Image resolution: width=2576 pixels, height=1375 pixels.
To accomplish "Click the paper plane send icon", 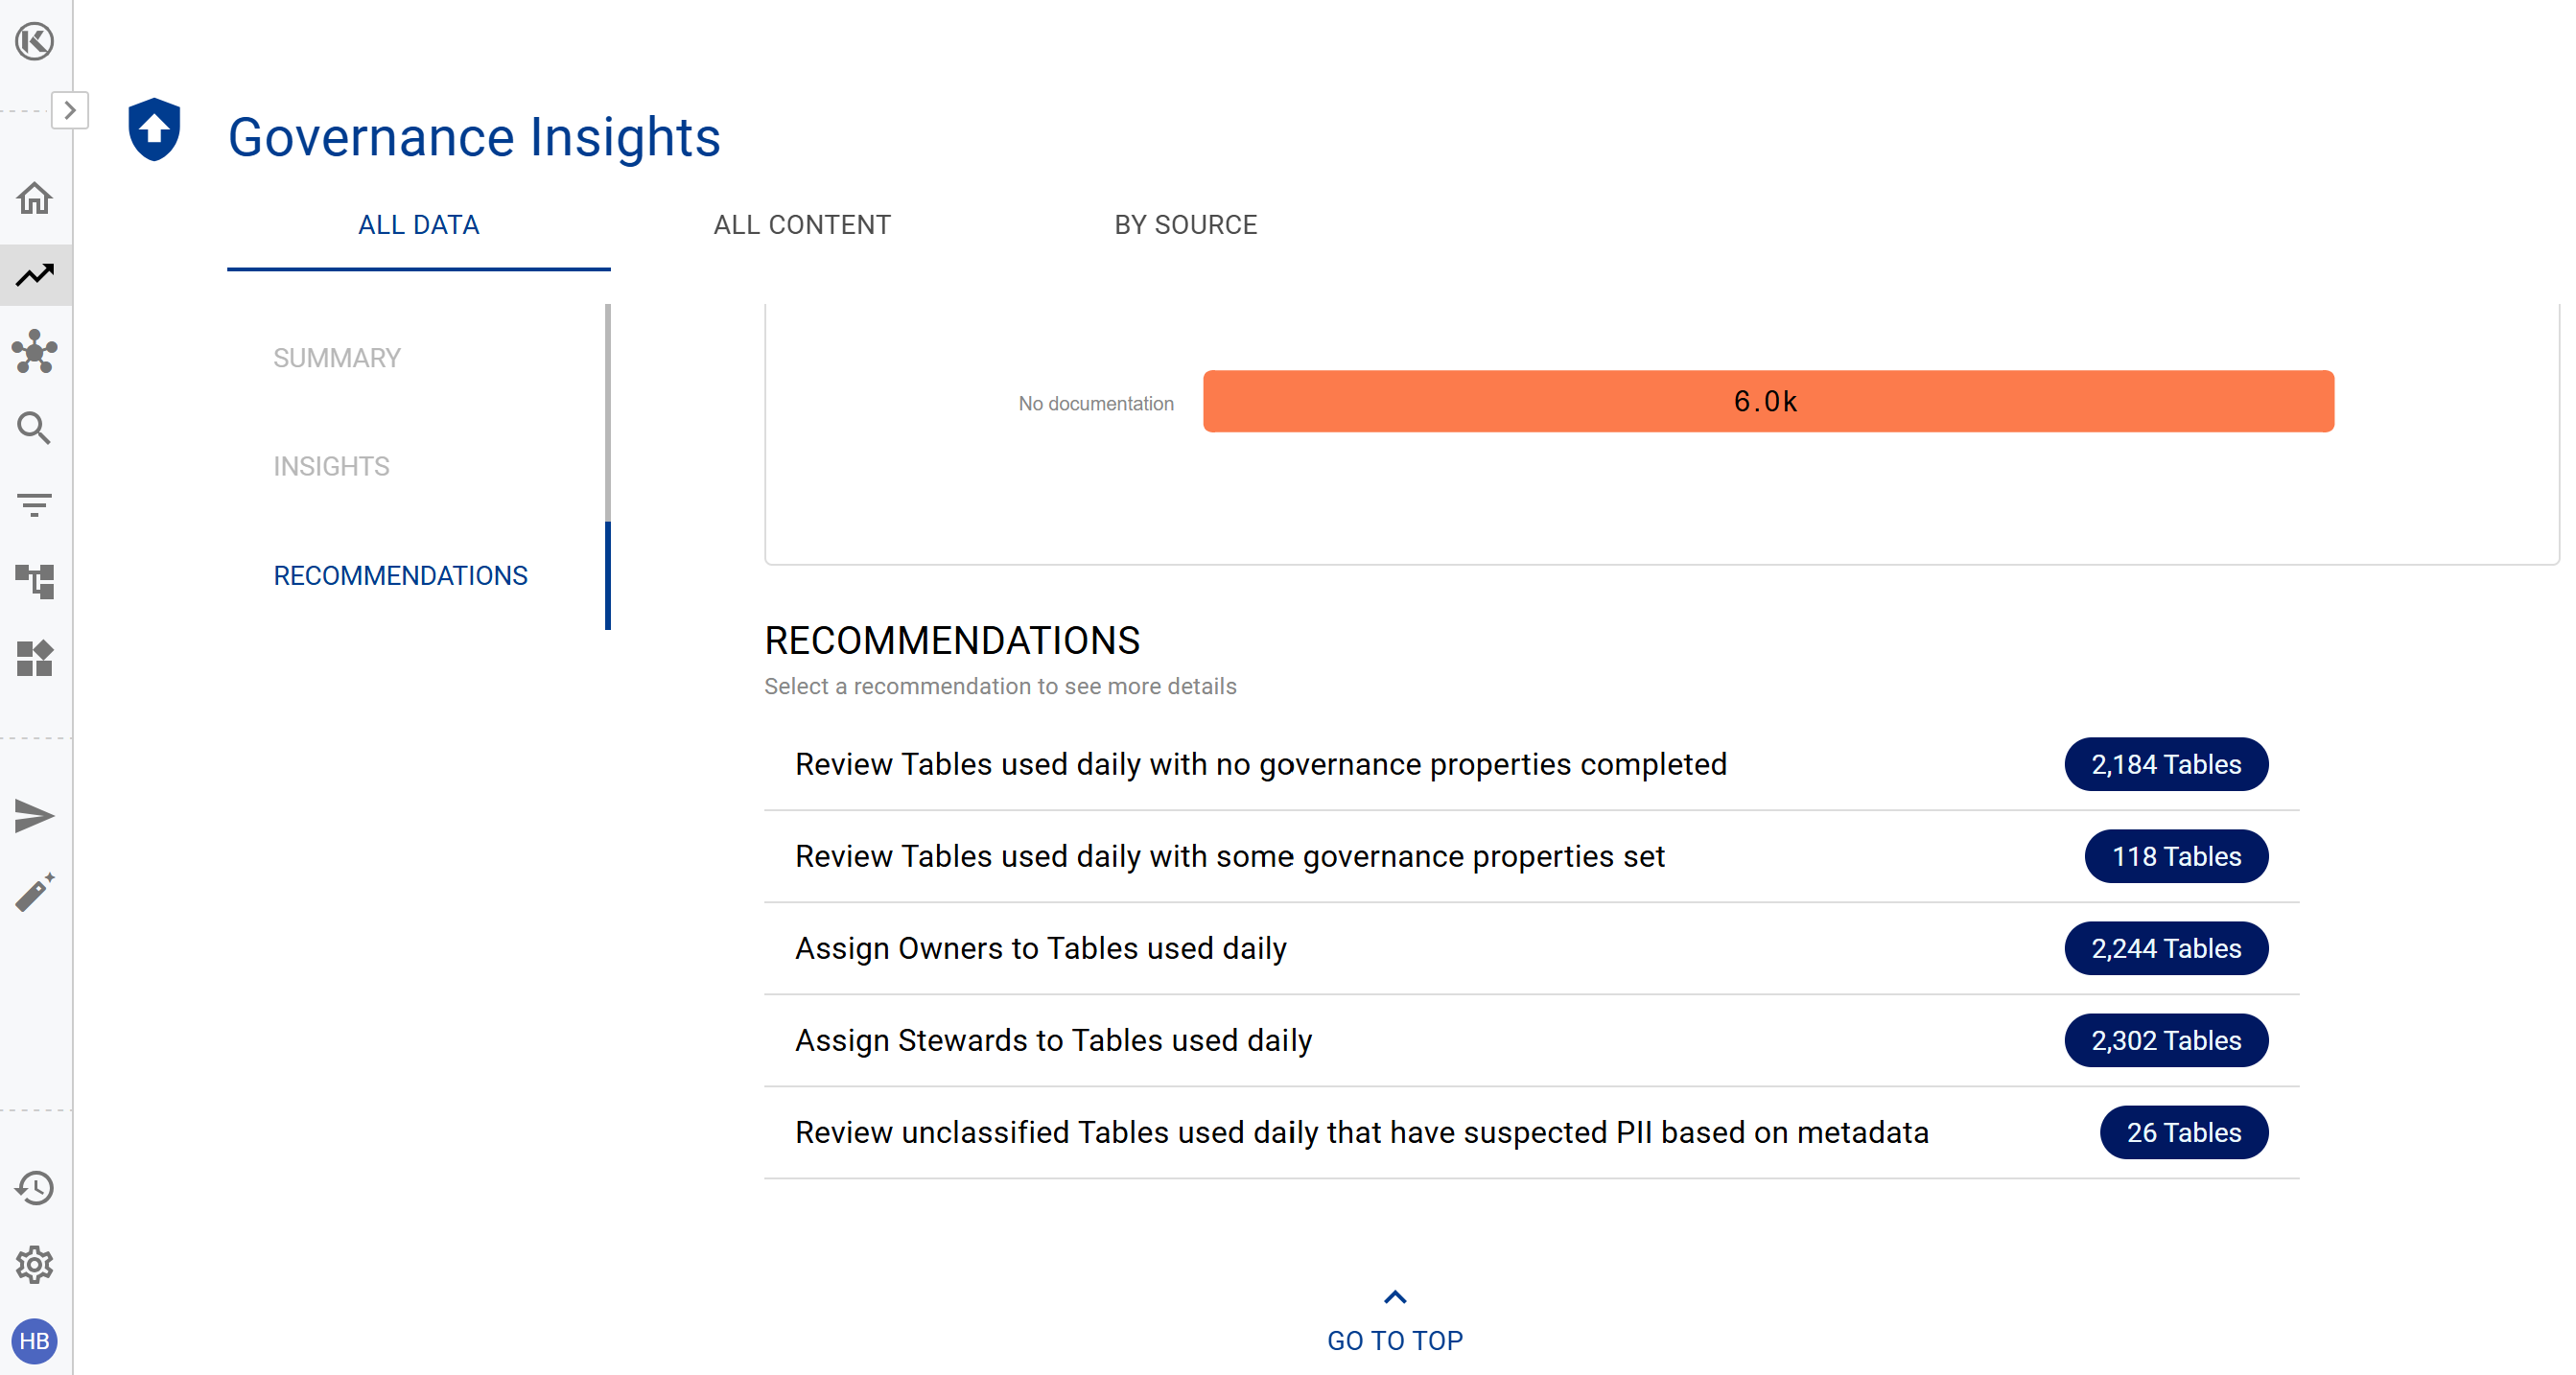I will pos(35,816).
